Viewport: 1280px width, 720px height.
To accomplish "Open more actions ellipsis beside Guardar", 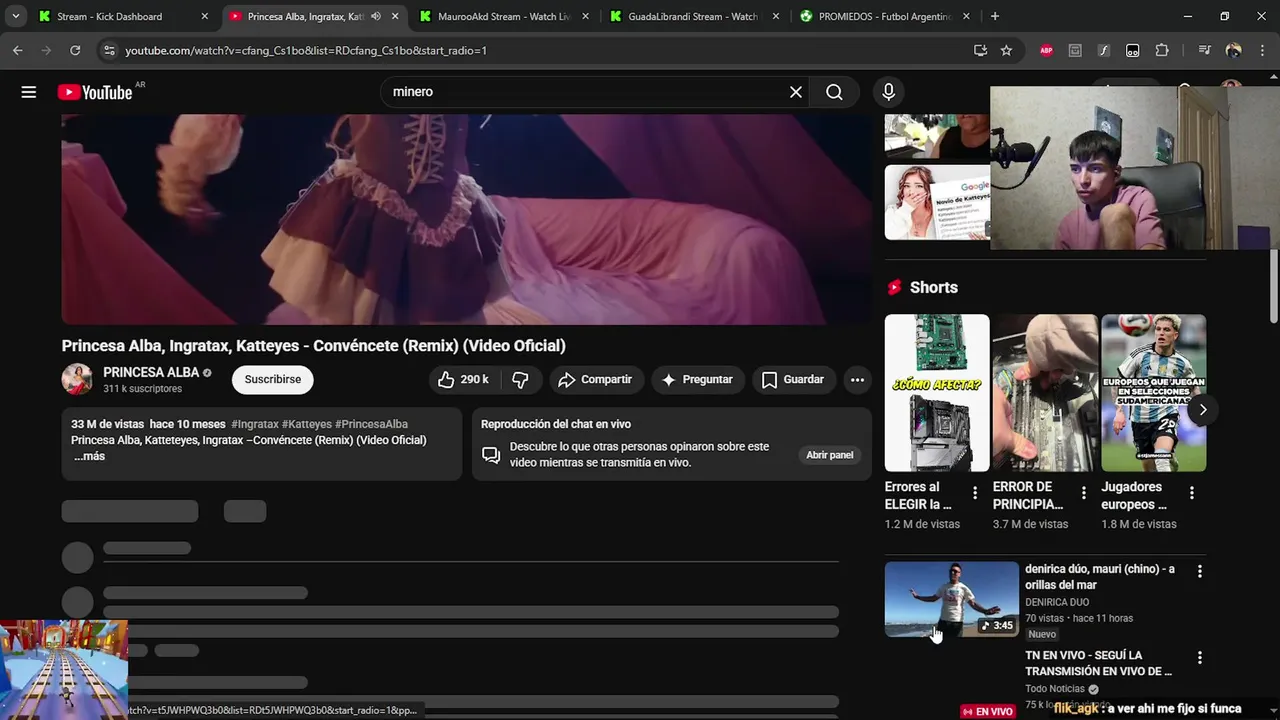I will click(x=857, y=380).
